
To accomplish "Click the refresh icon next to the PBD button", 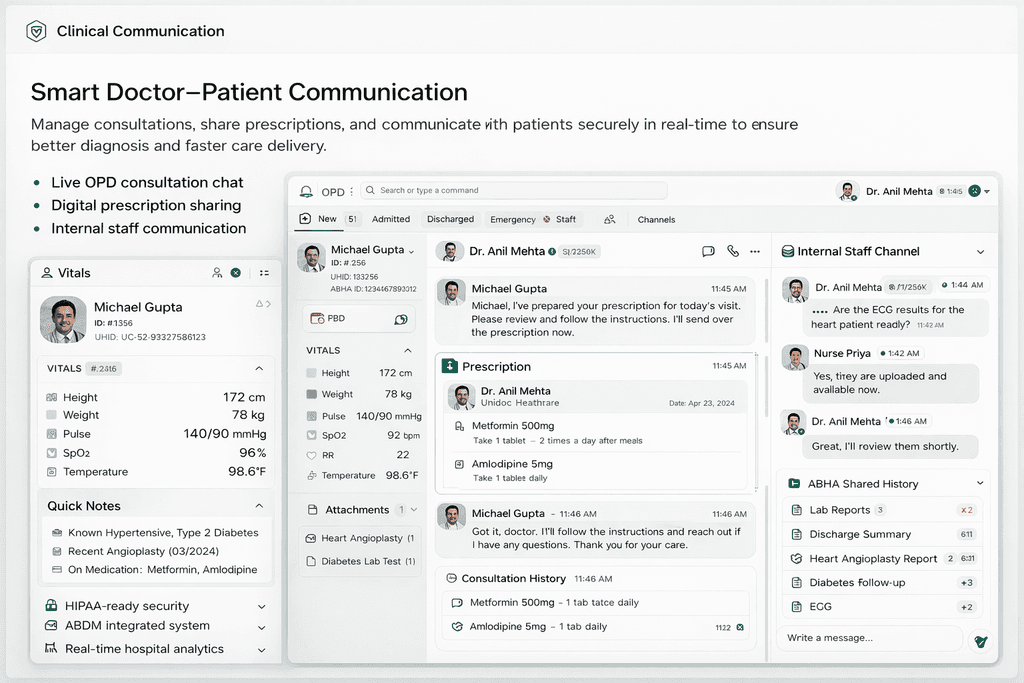I will click(x=400, y=317).
